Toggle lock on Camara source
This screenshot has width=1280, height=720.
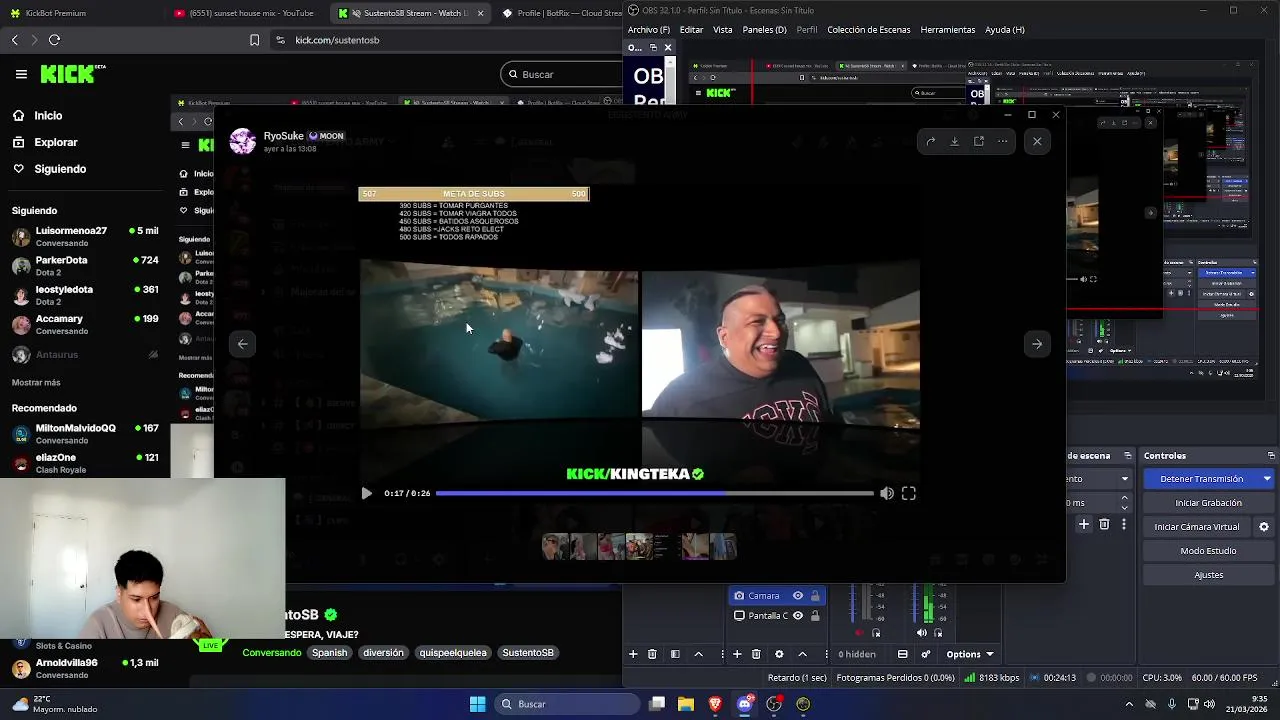coord(815,596)
